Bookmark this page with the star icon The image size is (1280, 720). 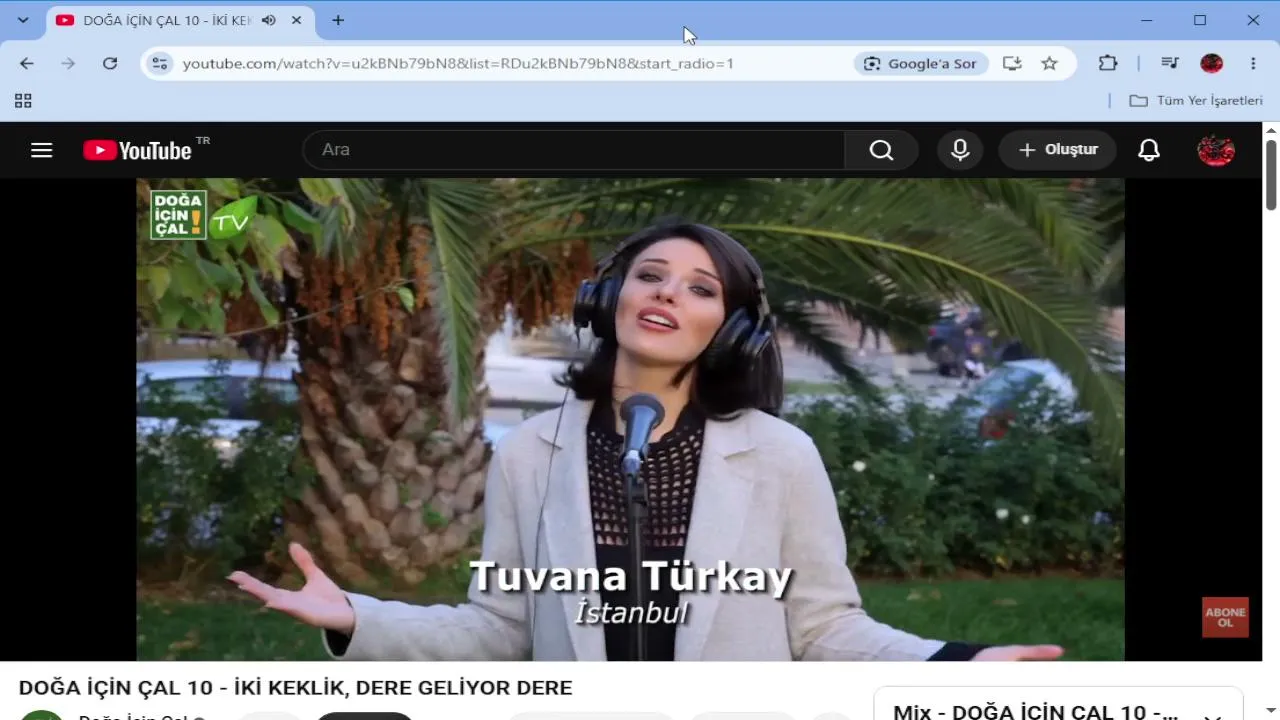1049,63
